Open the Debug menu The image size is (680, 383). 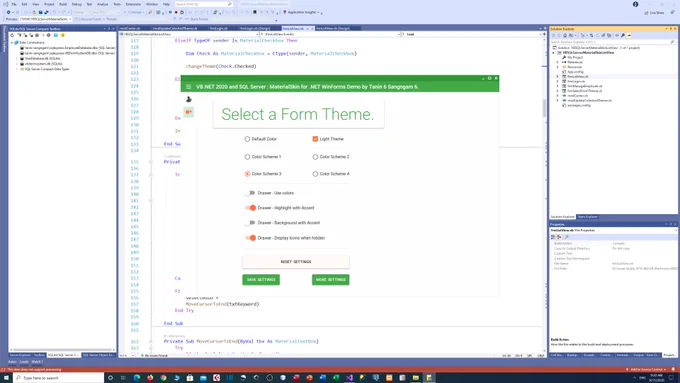(x=76, y=4)
